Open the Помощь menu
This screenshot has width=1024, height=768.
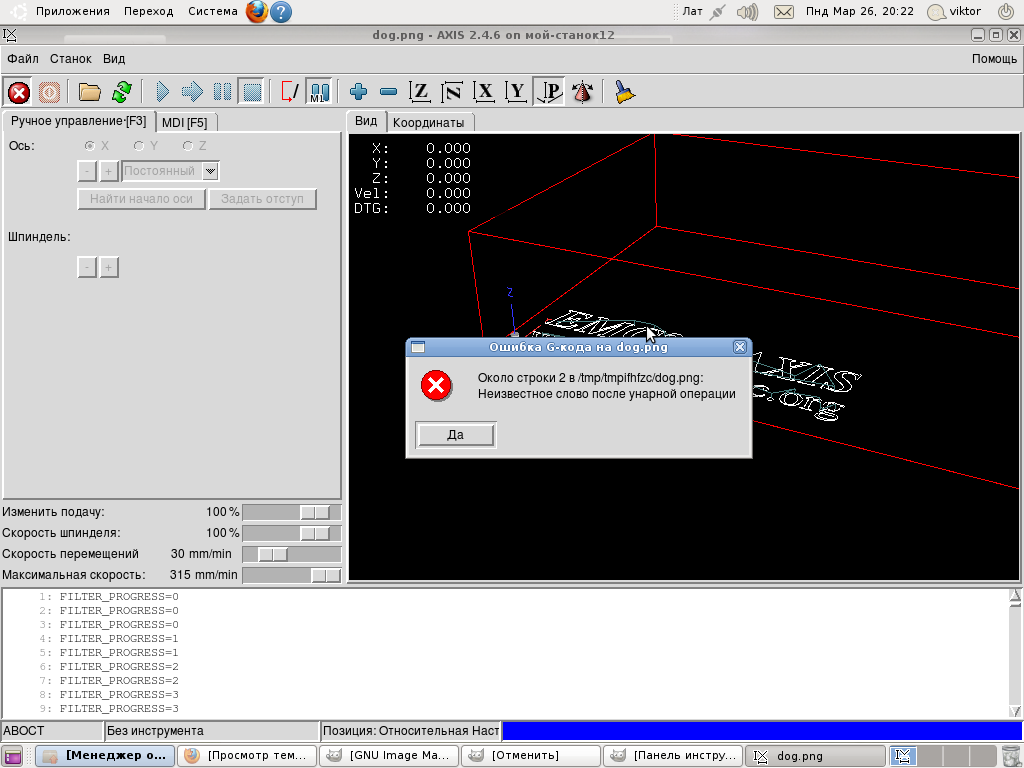pyautogui.click(x=994, y=59)
